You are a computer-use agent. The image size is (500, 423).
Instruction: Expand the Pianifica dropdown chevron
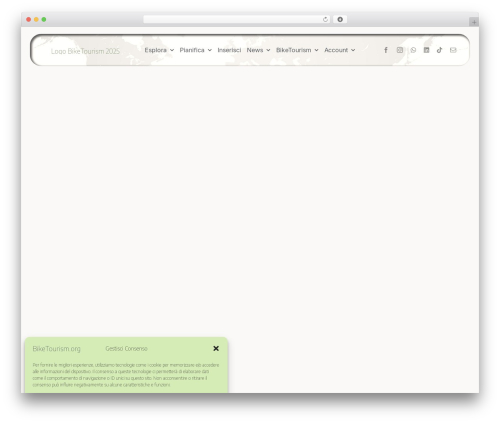click(210, 50)
